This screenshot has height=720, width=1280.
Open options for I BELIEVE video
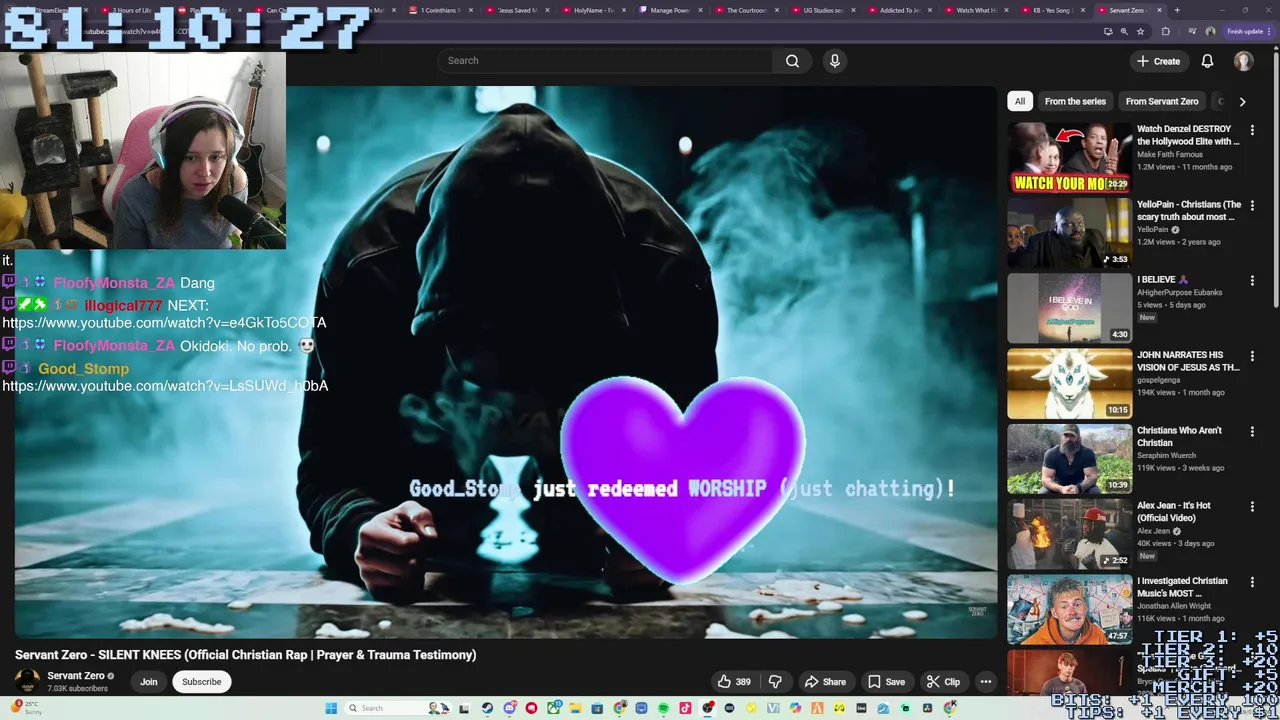[x=1252, y=281]
